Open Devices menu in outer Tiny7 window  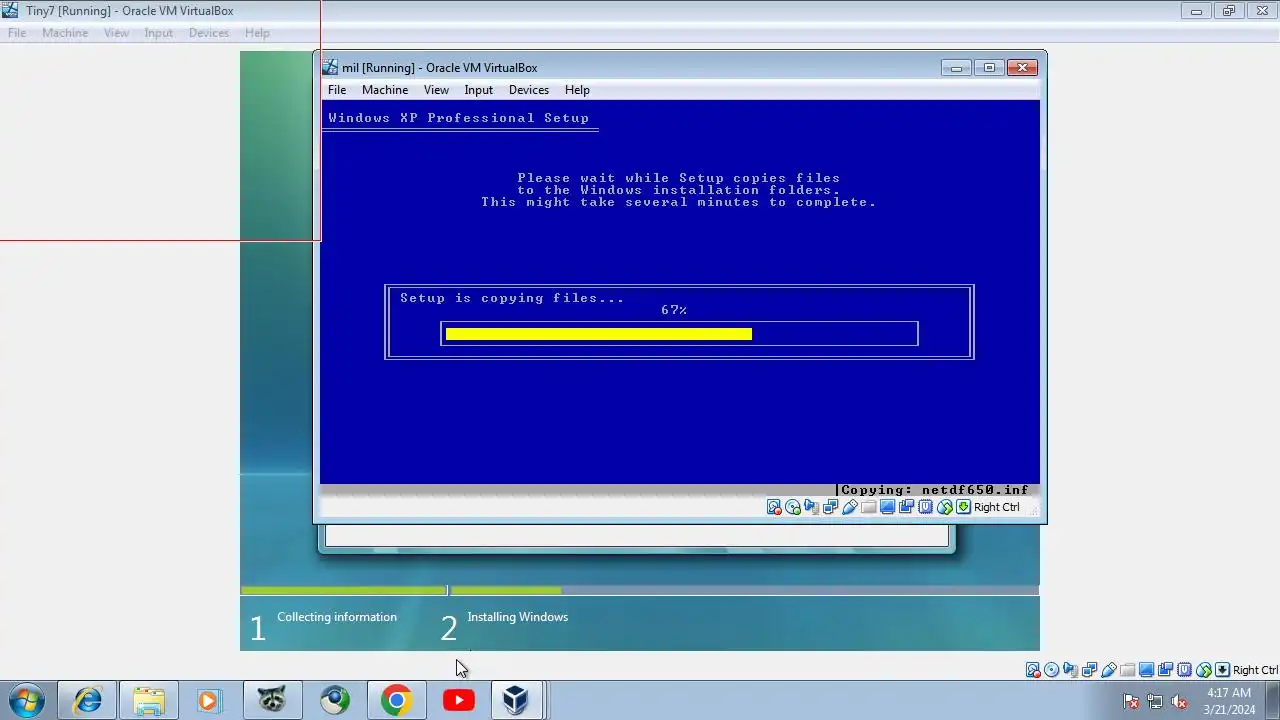(208, 33)
